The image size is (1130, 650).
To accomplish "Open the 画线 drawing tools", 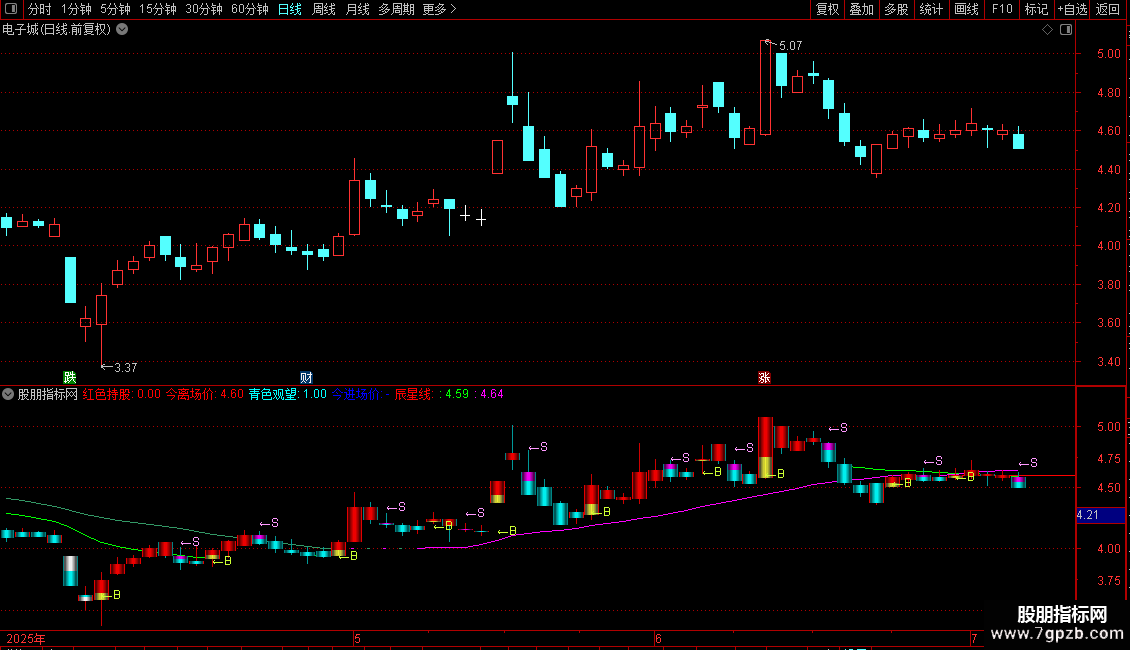I will point(966,9).
